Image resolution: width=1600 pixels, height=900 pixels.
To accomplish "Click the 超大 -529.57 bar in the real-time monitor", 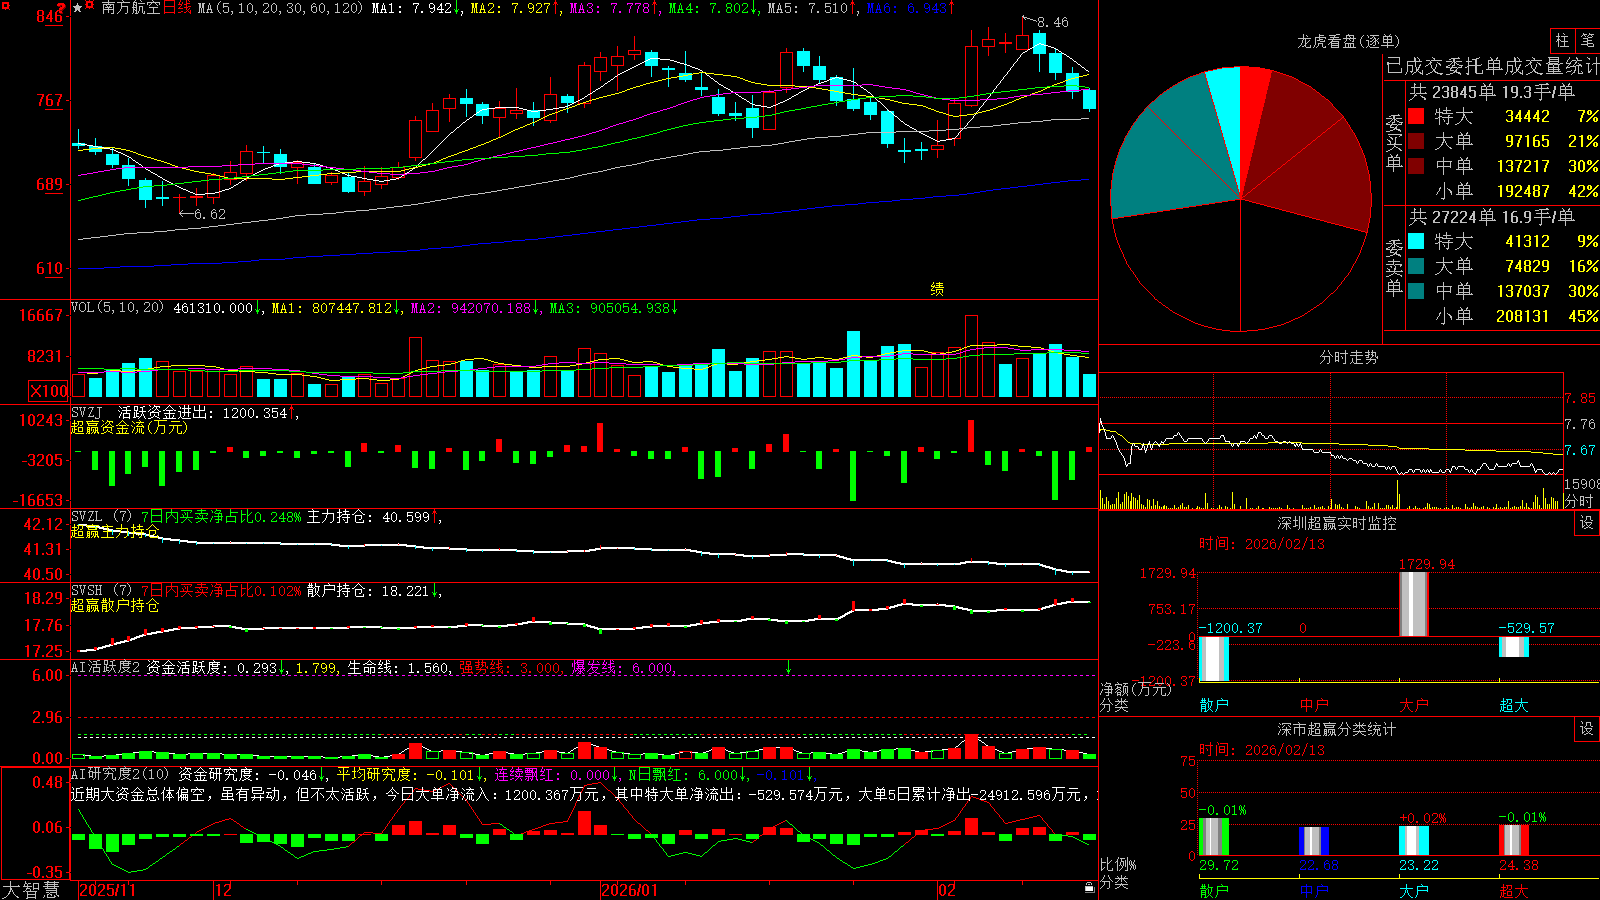I will click(1513, 646).
